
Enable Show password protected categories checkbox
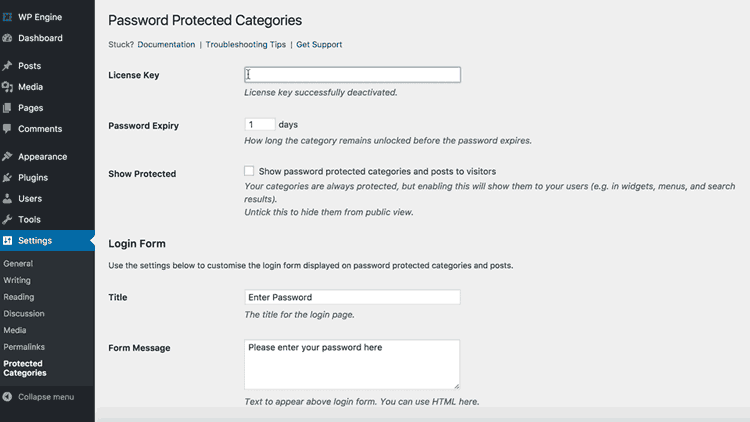click(x=249, y=171)
